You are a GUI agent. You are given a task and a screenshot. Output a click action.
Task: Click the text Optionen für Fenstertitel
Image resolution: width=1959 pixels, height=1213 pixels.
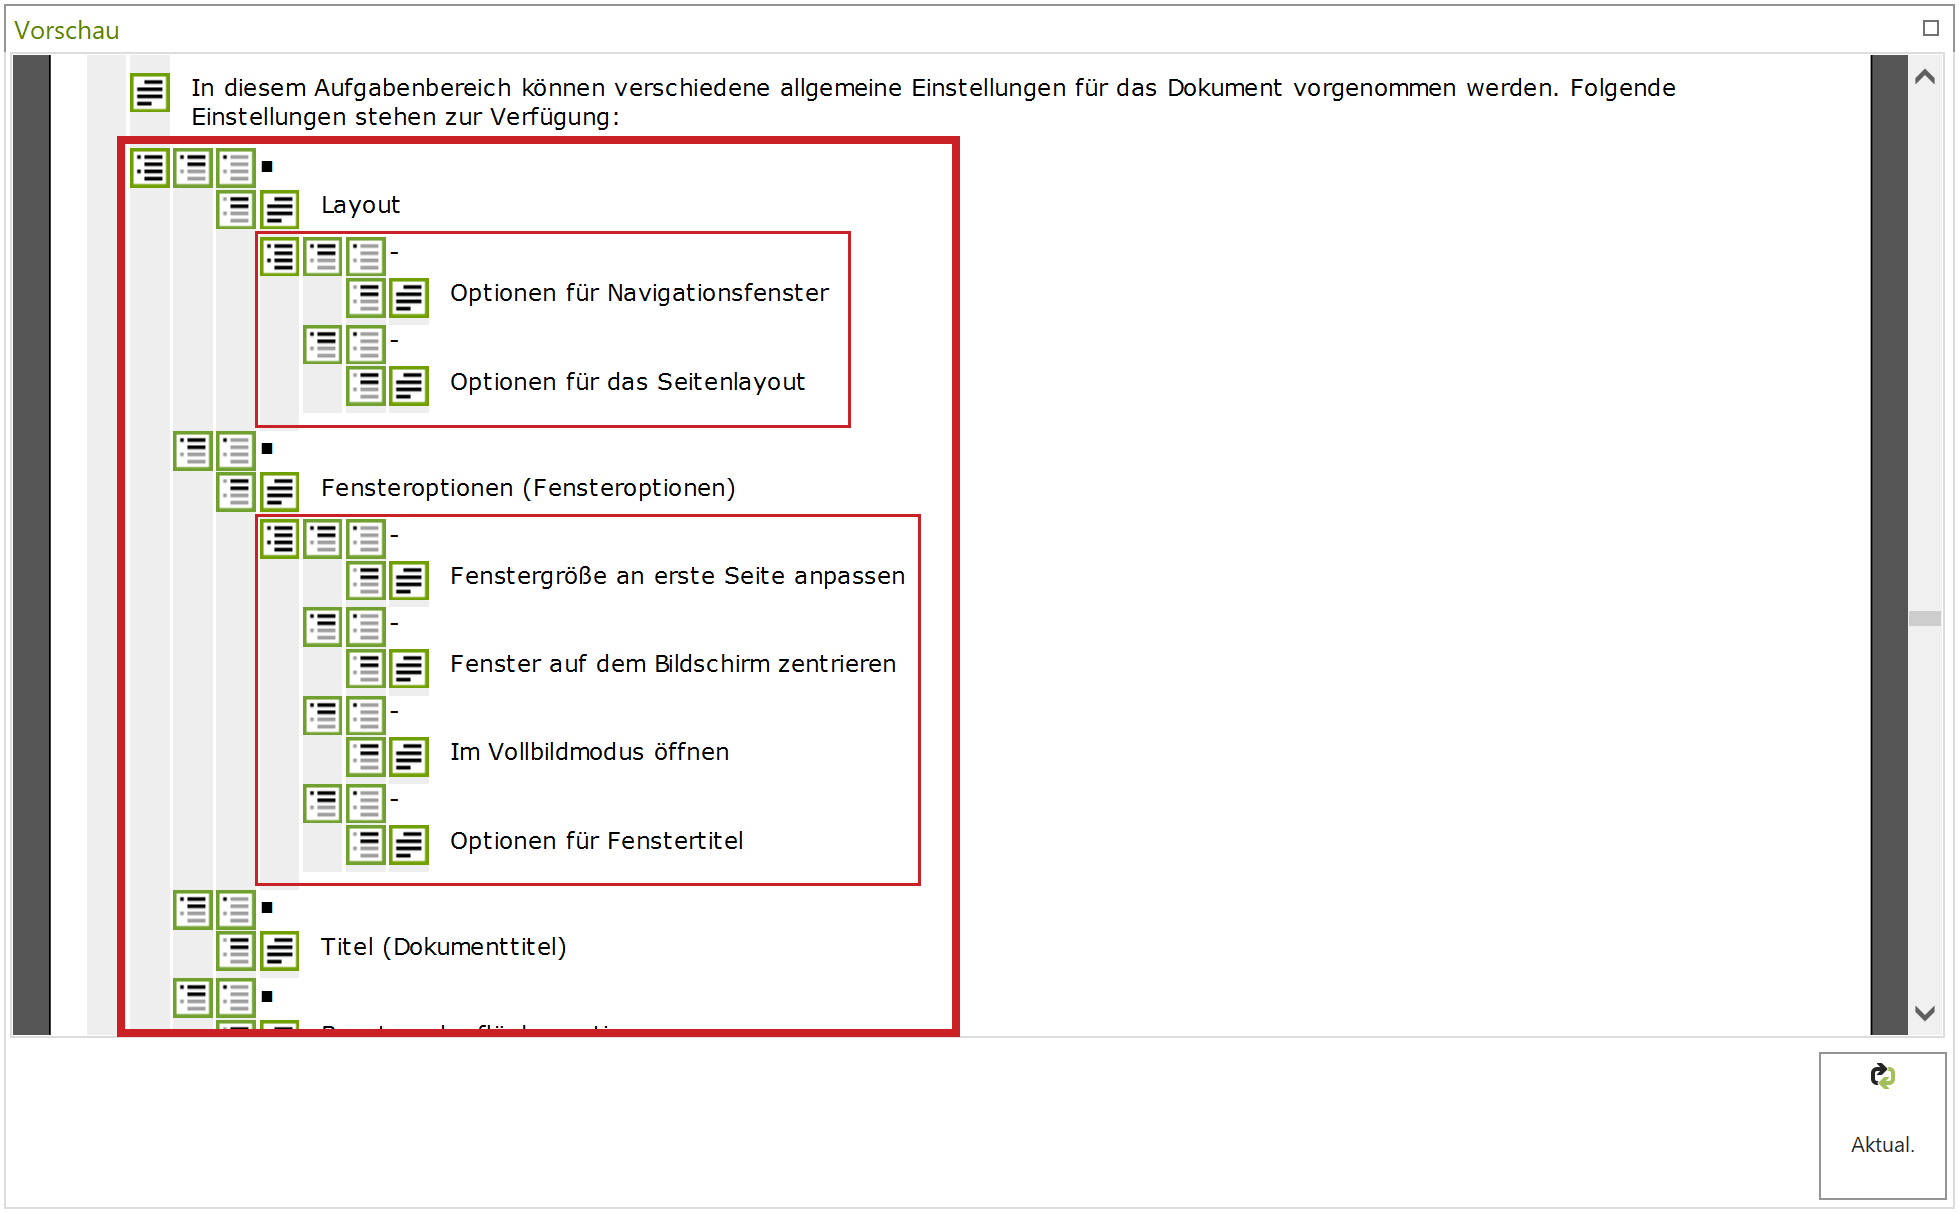tap(596, 841)
